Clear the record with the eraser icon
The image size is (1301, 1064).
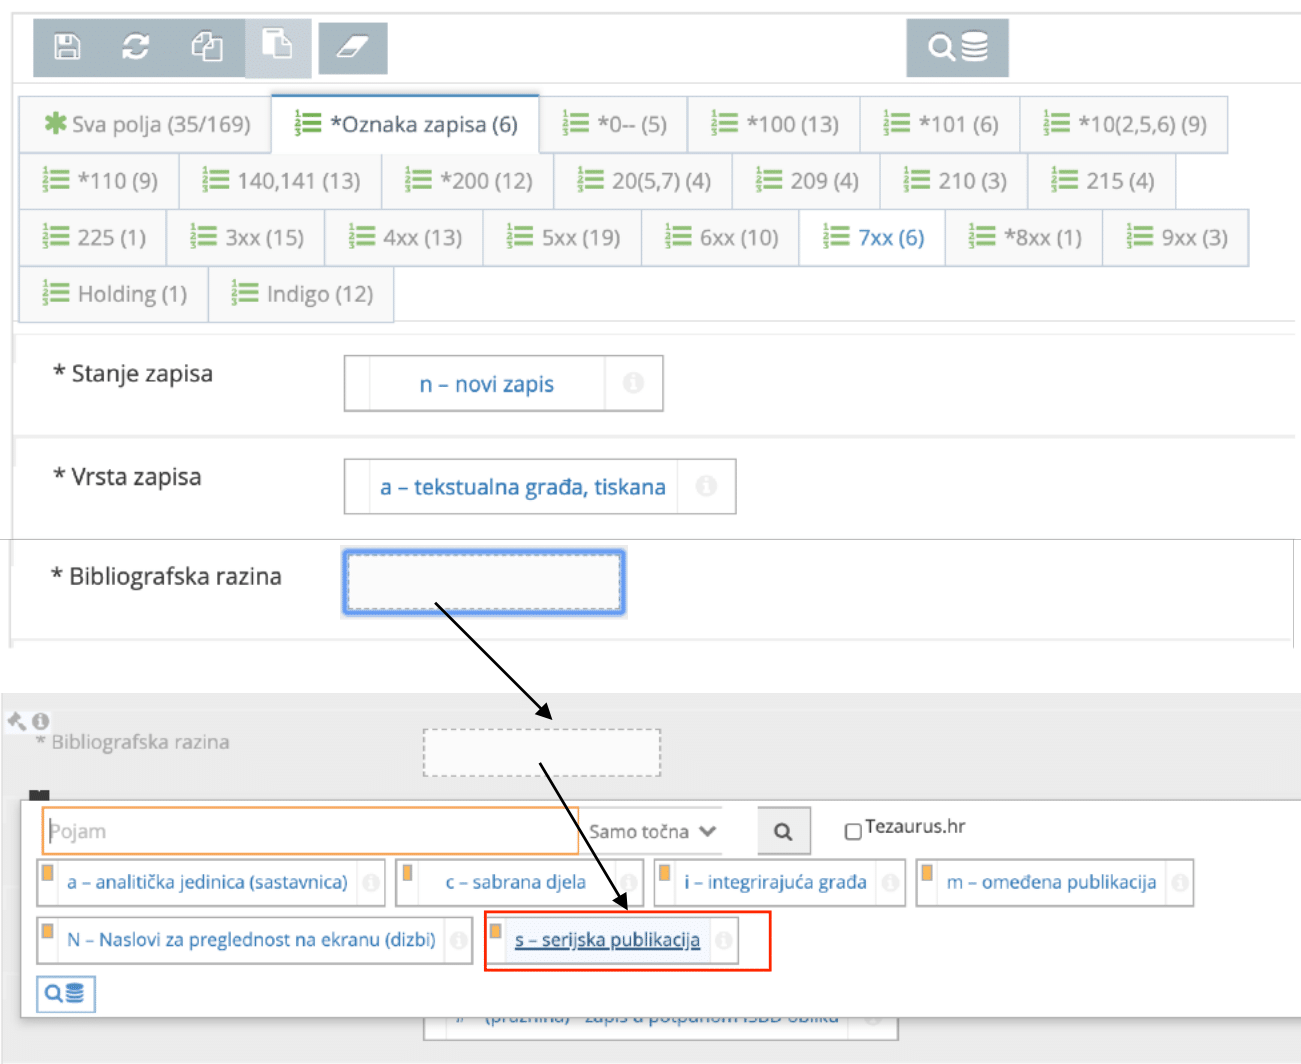click(352, 46)
